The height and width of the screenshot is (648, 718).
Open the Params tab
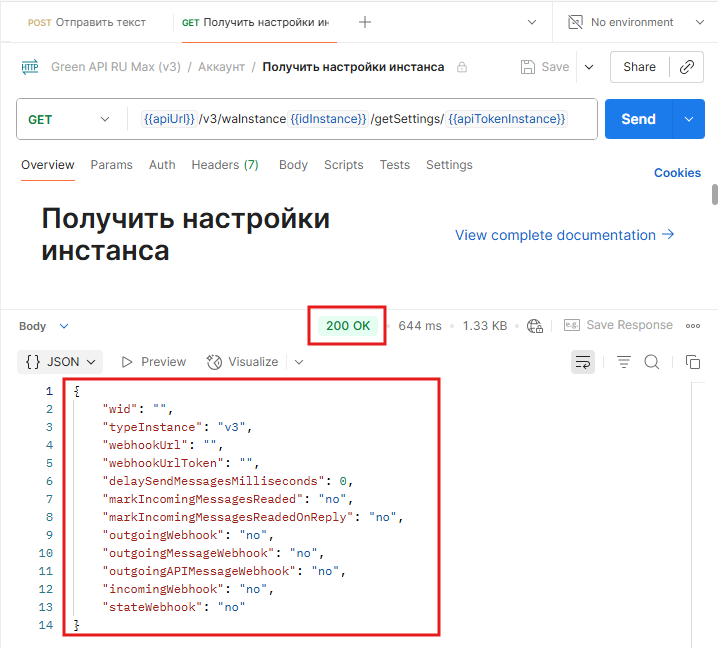click(x=111, y=165)
